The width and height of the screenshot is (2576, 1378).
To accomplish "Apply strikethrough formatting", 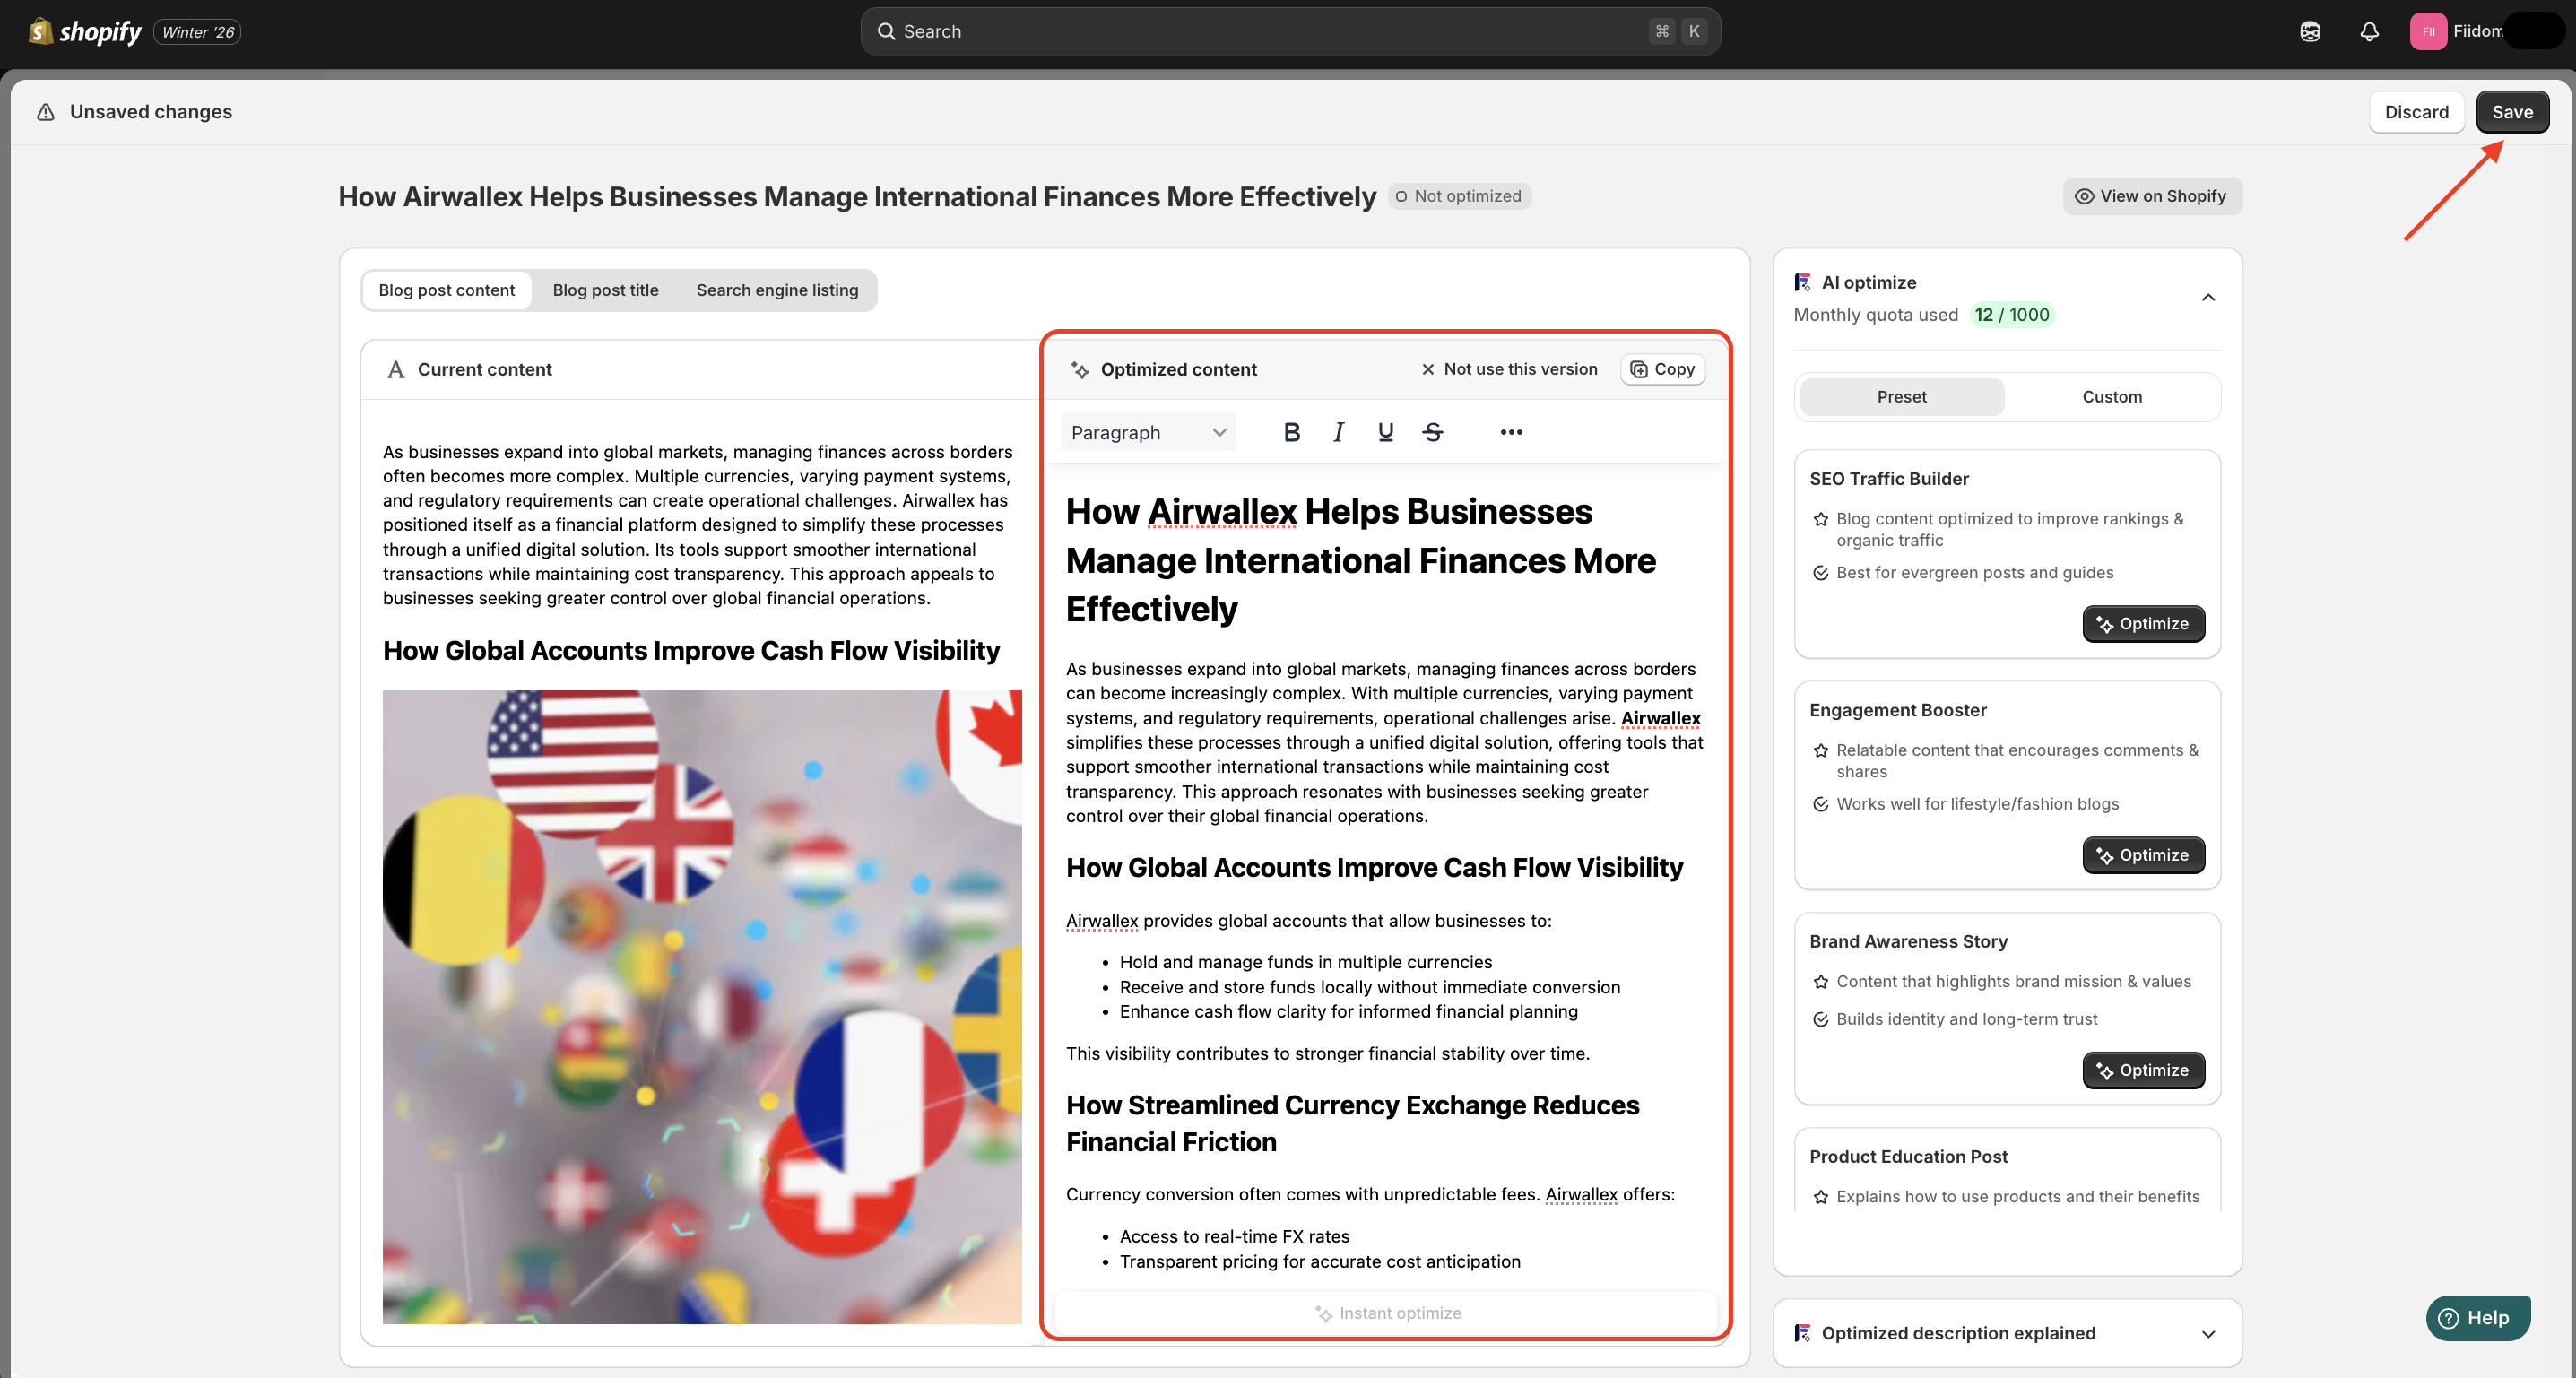I will (1432, 432).
